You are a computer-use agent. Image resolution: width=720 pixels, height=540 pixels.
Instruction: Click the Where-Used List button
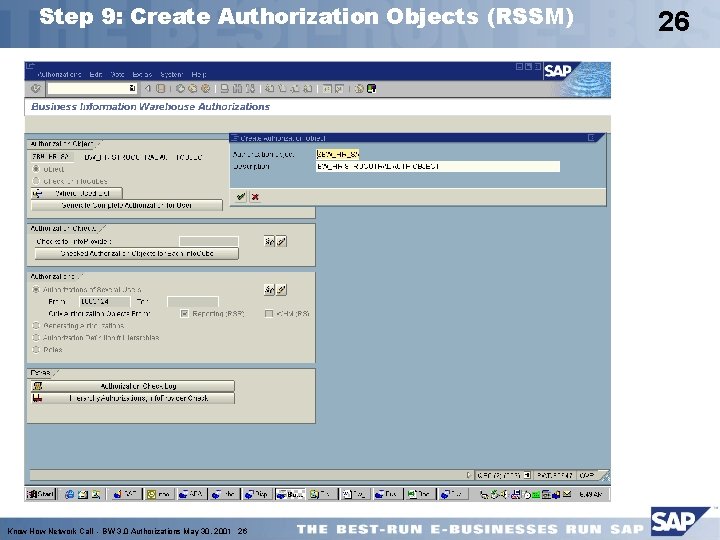pos(77,193)
